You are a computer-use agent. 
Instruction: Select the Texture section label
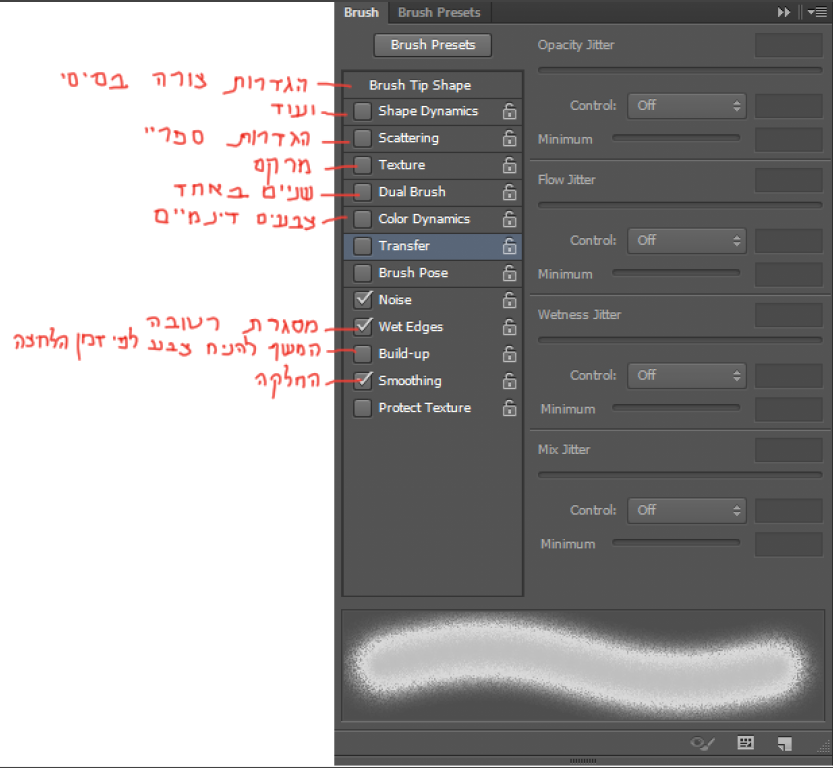[402, 165]
